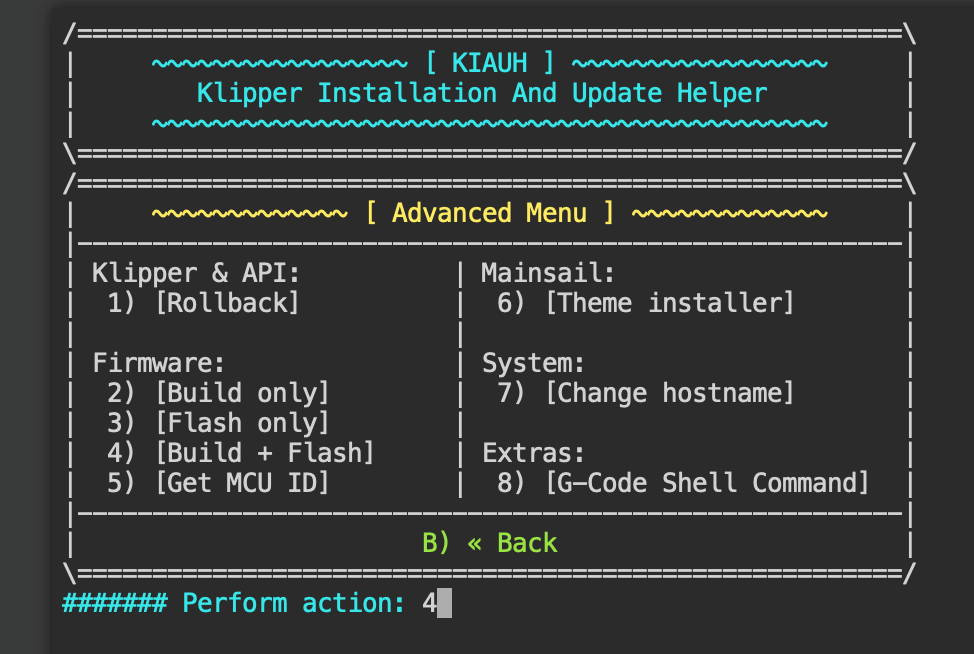Select the Build + Flash option
Viewport: 974px width, 654px height.
point(240,453)
